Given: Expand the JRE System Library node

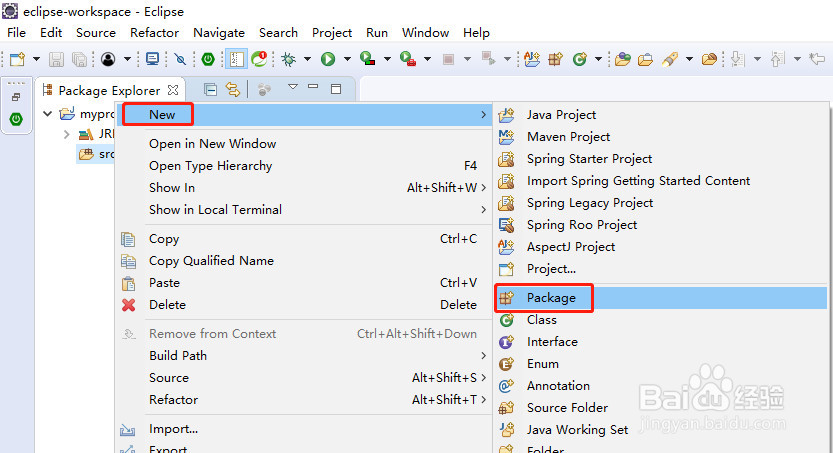Looking at the screenshot, I should pos(66,134).
